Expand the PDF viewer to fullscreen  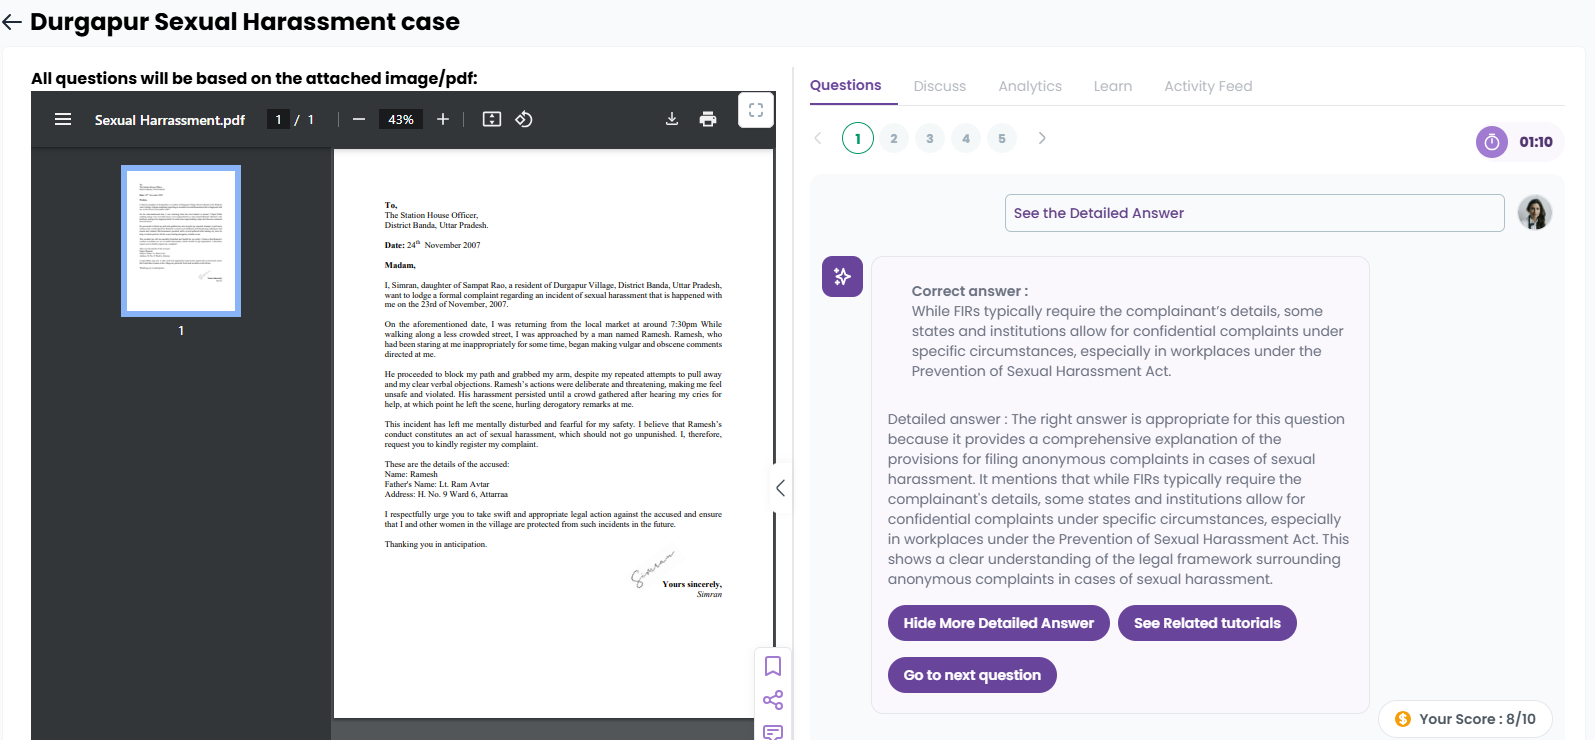[x=756, y=110]
